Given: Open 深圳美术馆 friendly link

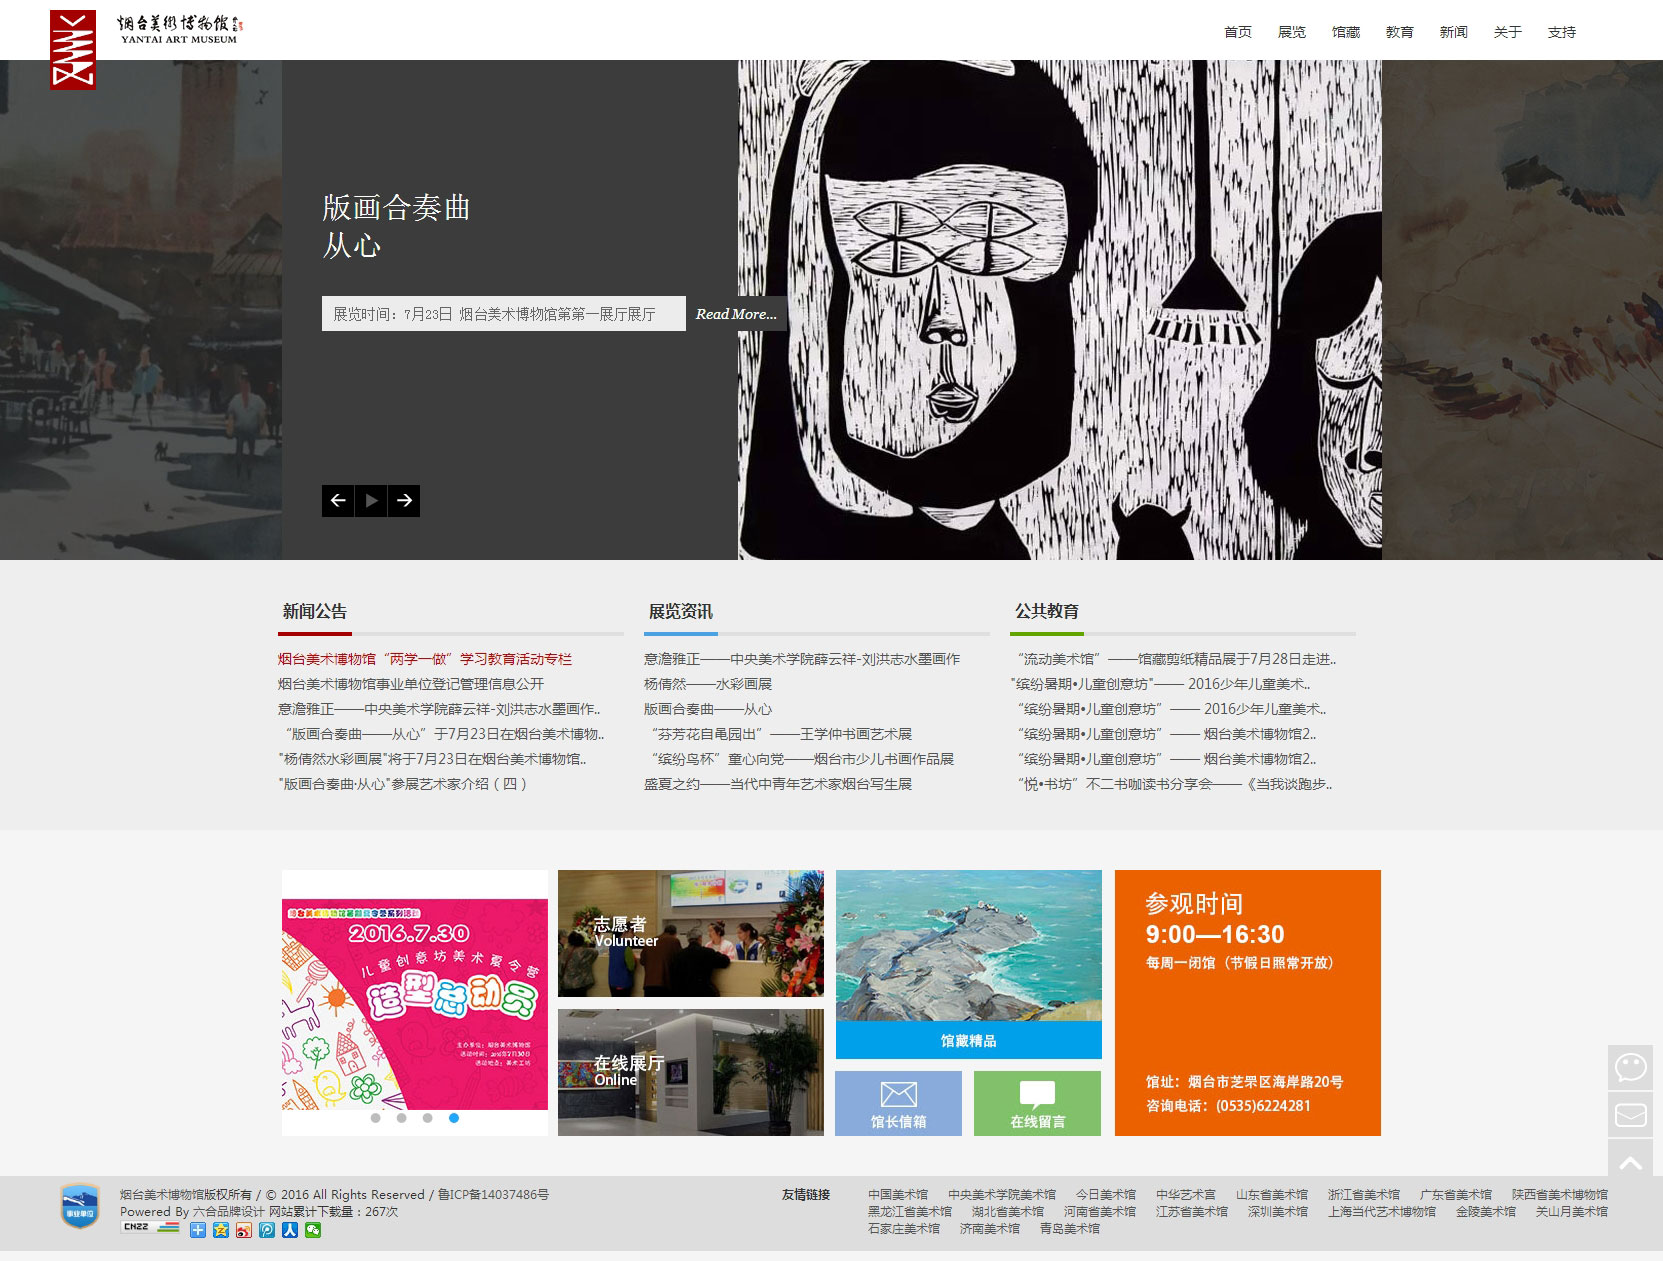Looking at the screenshot, I should [x=1278, y=1212].
